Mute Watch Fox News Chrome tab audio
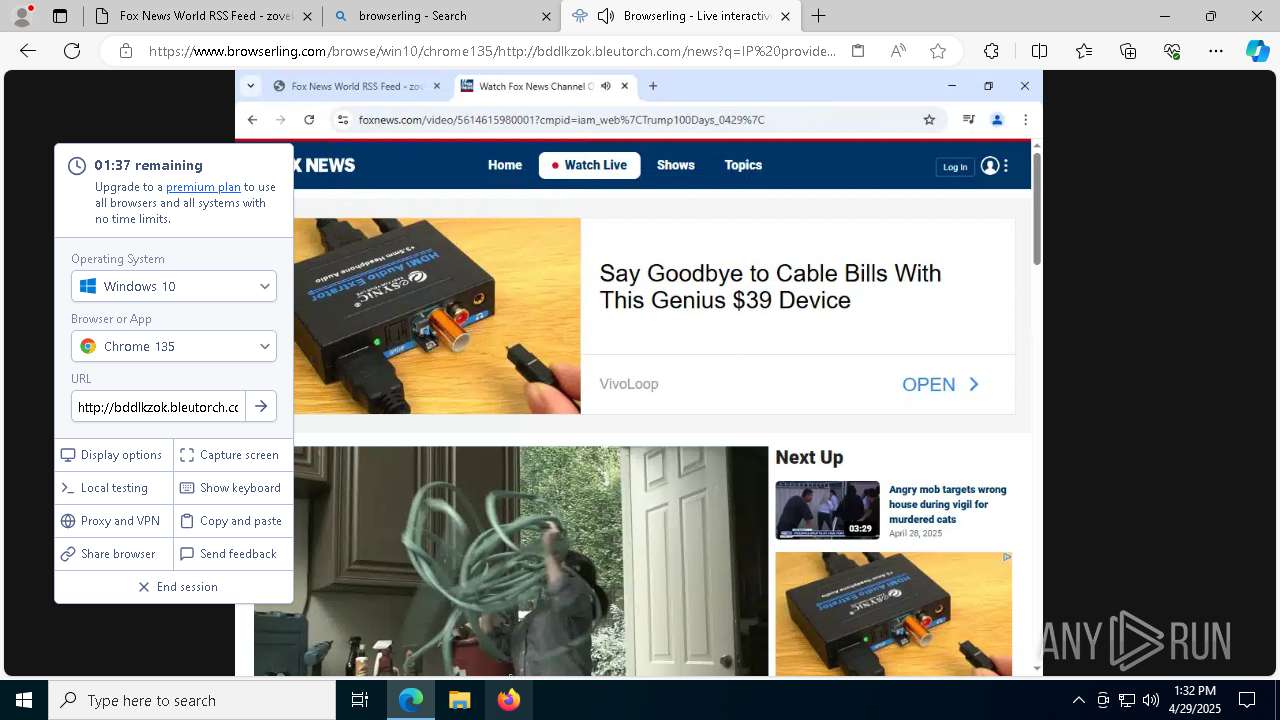The height and width of the screenshot is (720, 1280). pyautogui.click(x=606, y=86)
